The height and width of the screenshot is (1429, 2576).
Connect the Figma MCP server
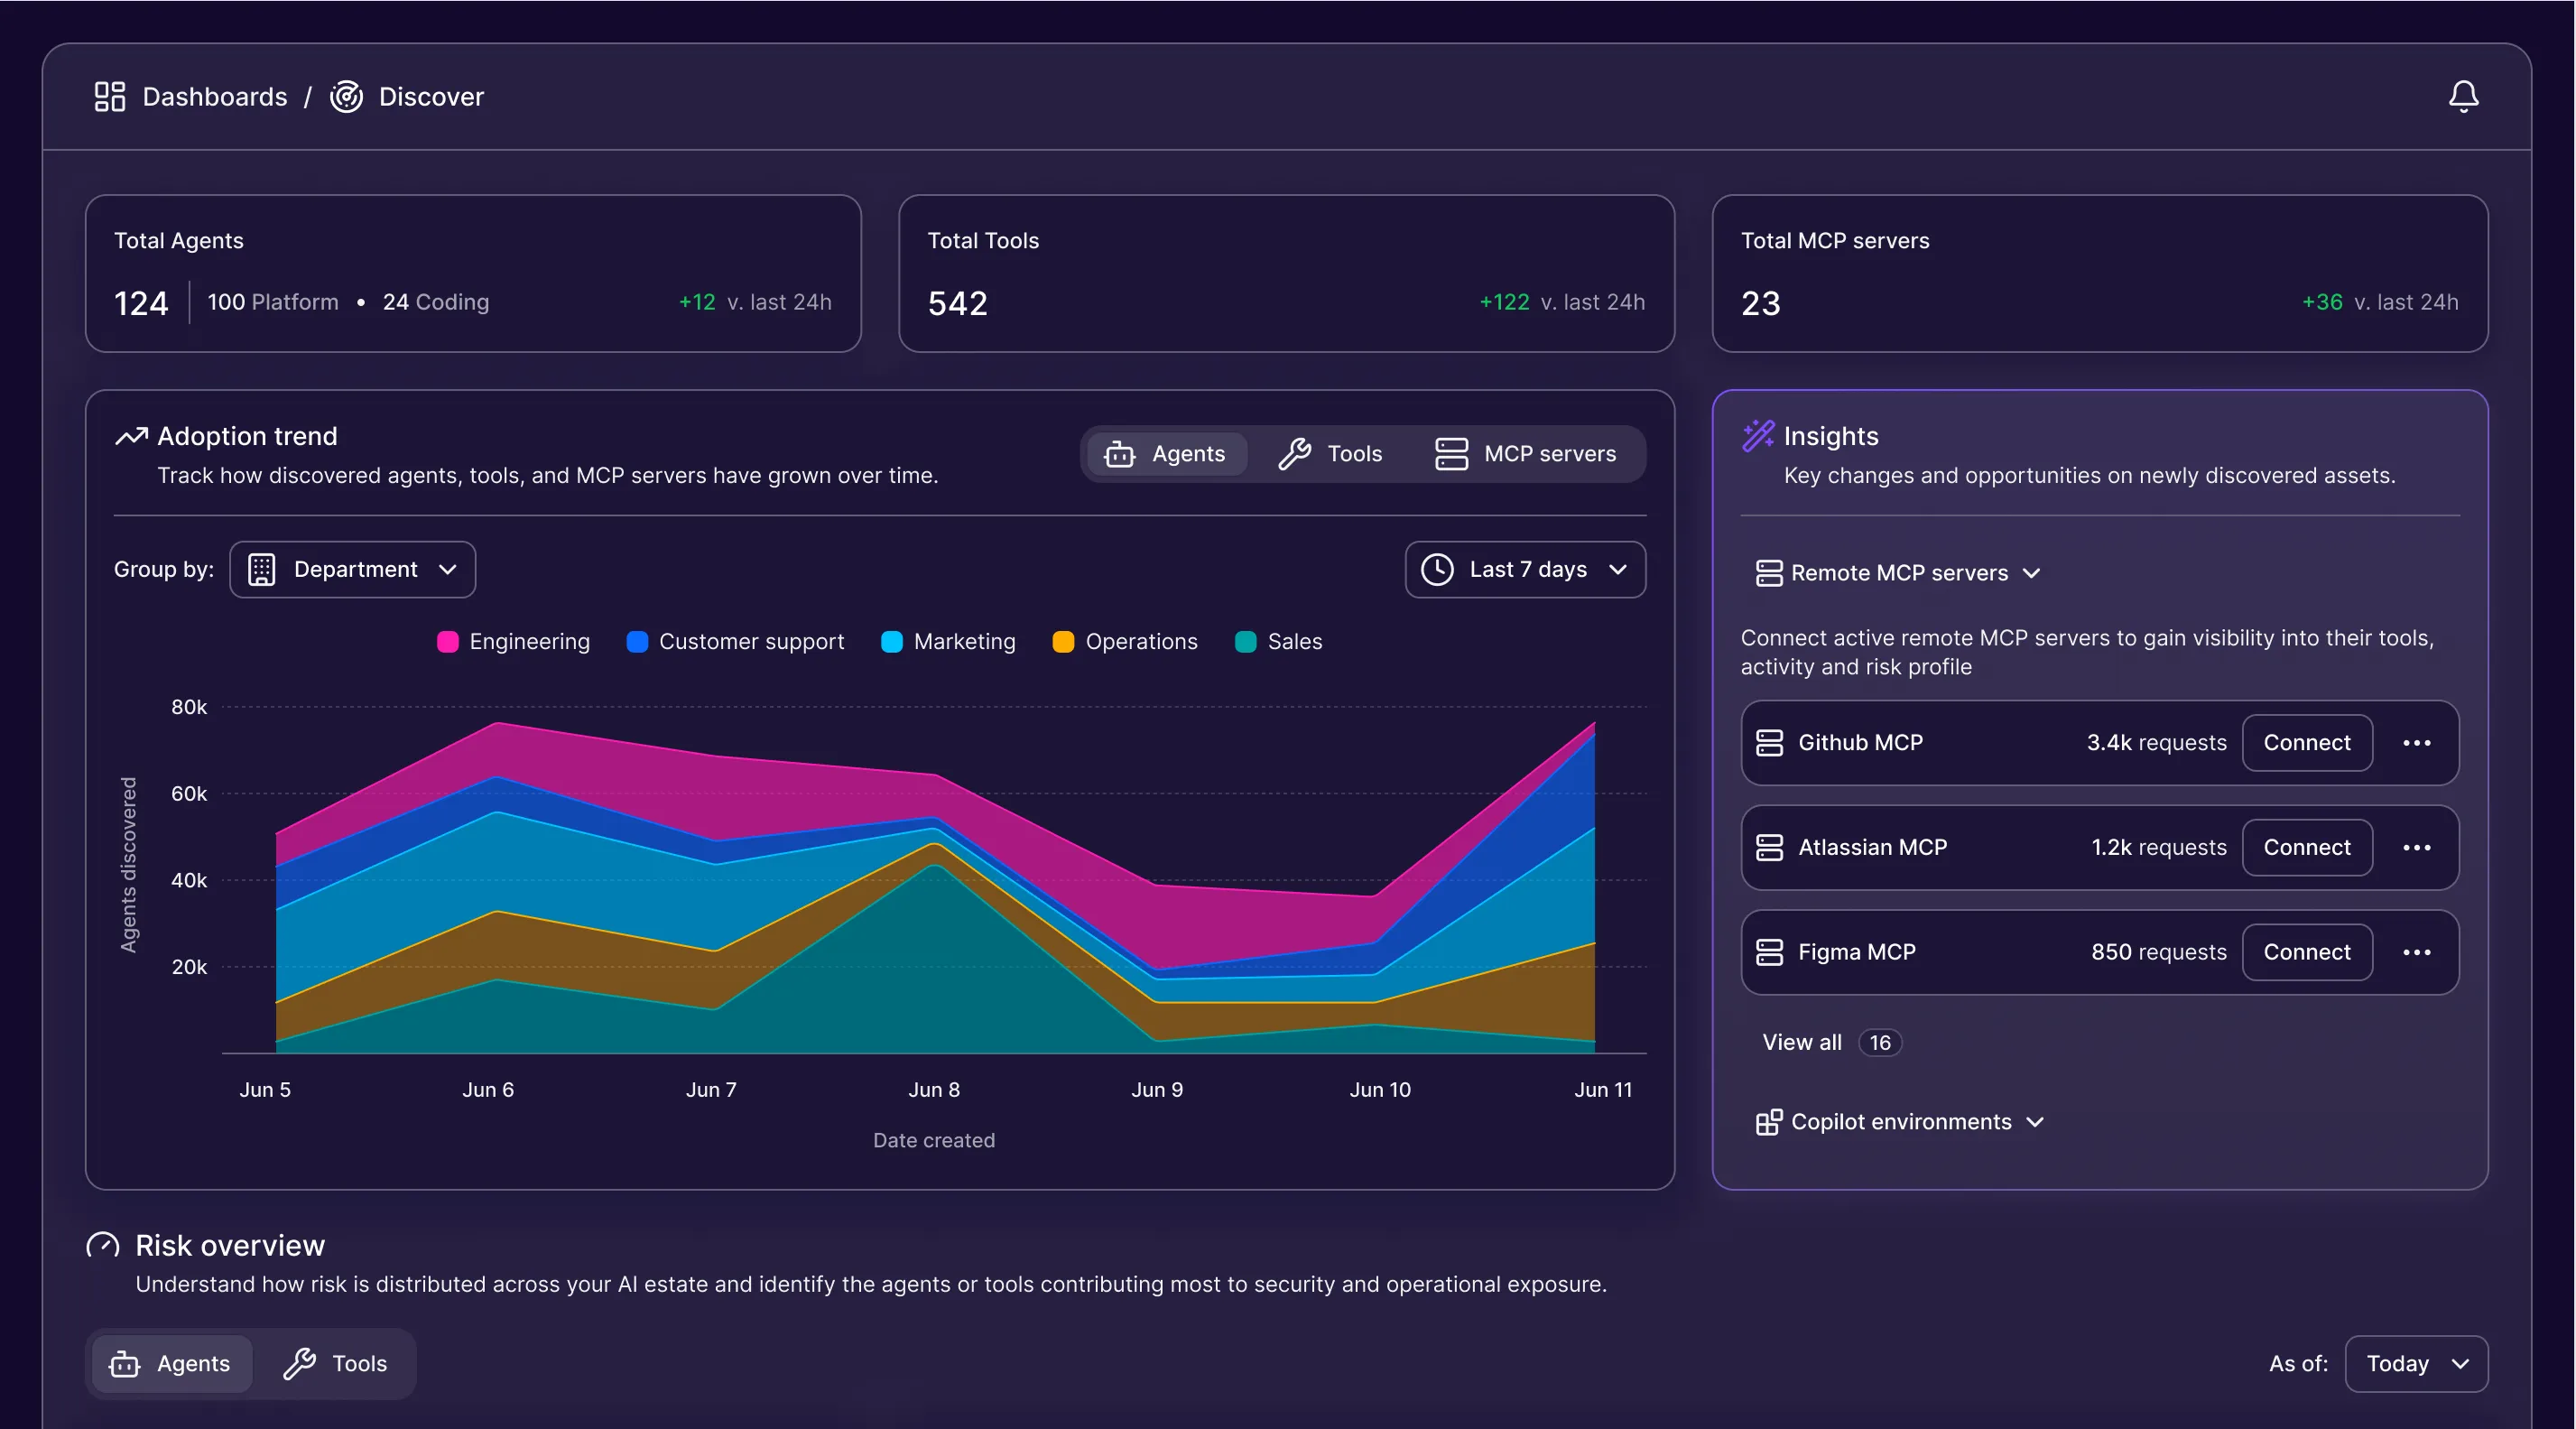pos(2307,952)
